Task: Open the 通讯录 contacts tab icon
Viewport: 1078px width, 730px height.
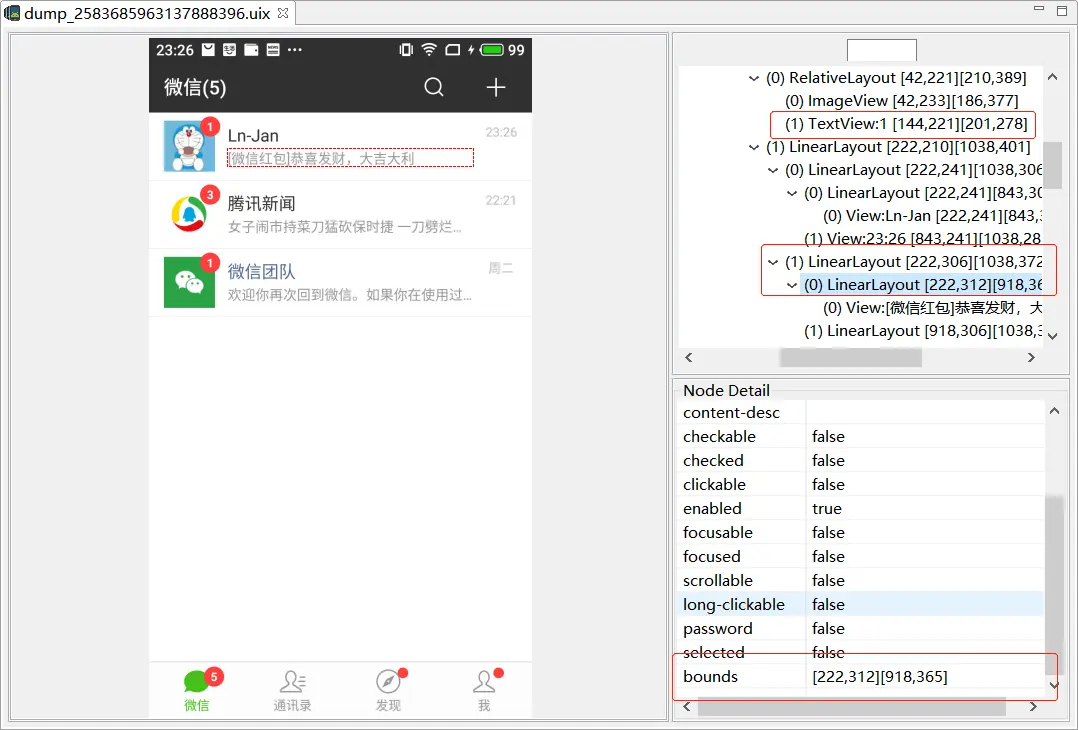Action: (292, 682)
